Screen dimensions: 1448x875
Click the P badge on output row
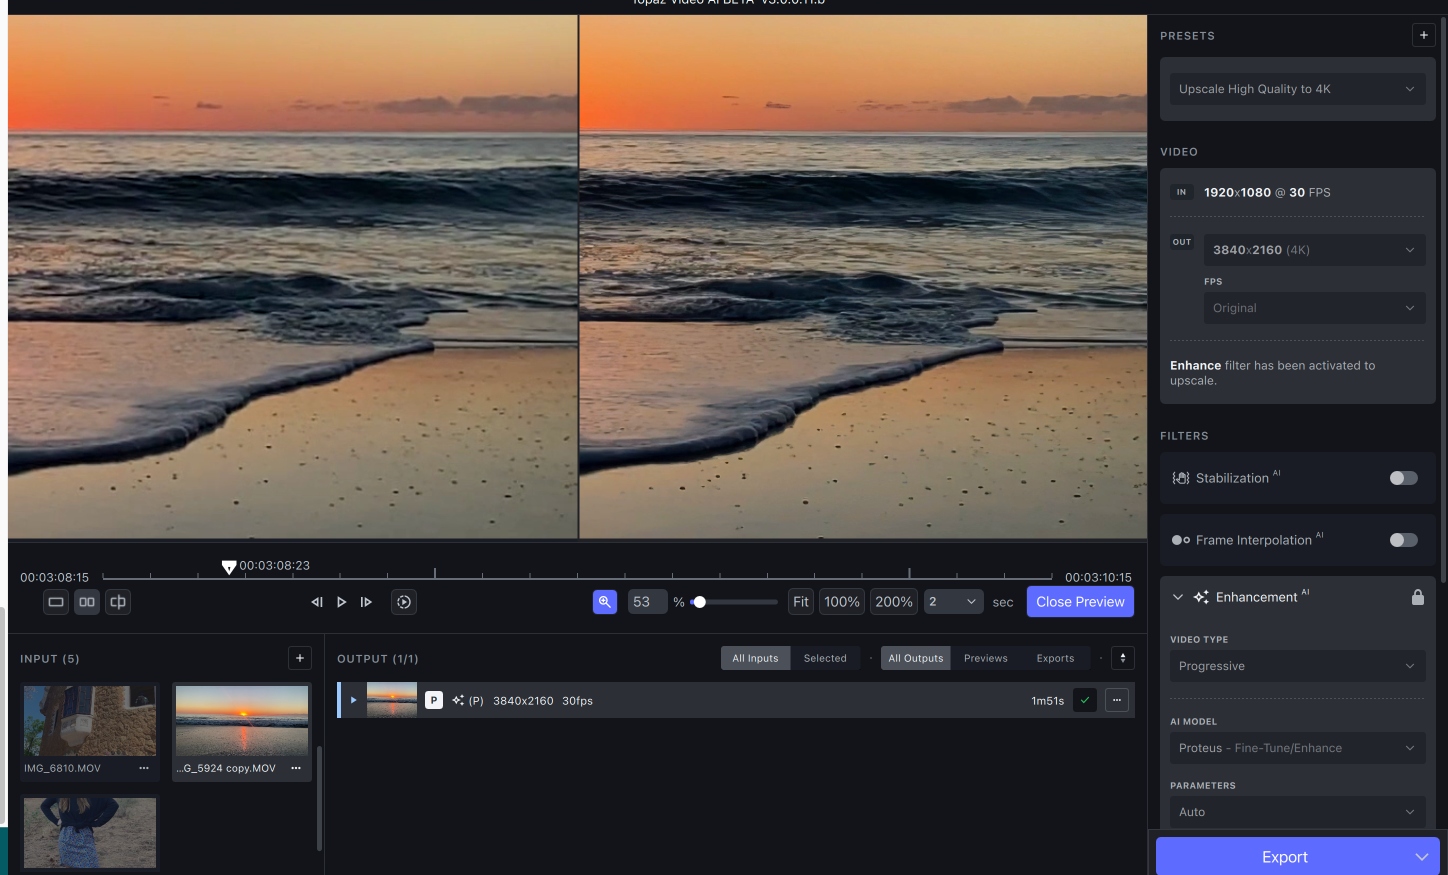tap(434, 700)
